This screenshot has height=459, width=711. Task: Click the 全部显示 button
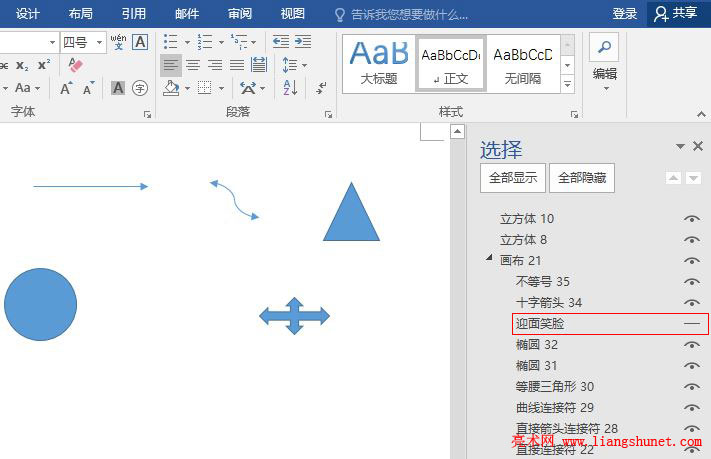[513, 178]
